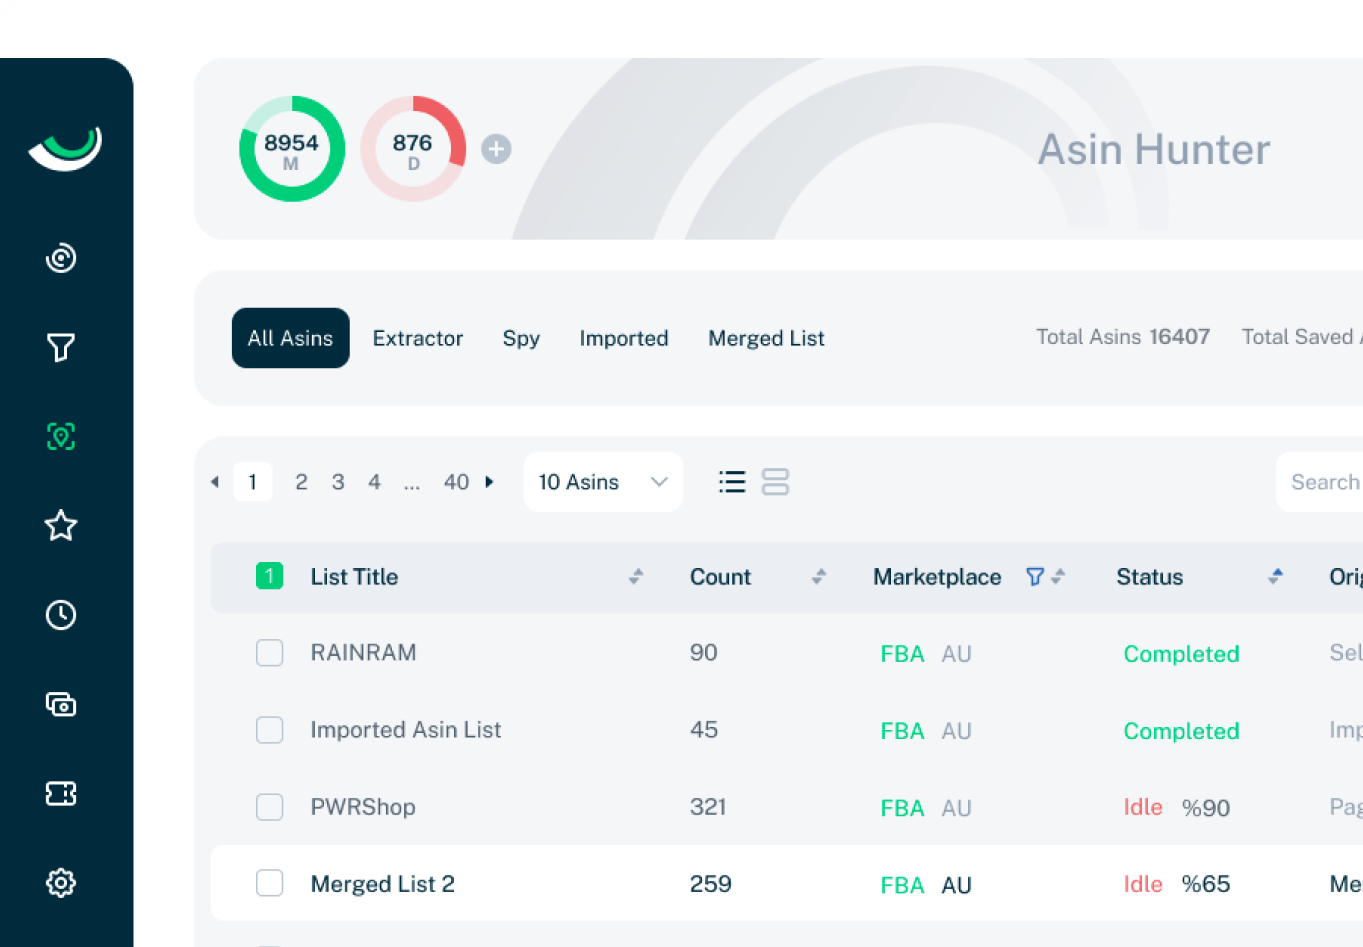
Task: Click Total Asins 16407 label
Action: point(1123,337)
